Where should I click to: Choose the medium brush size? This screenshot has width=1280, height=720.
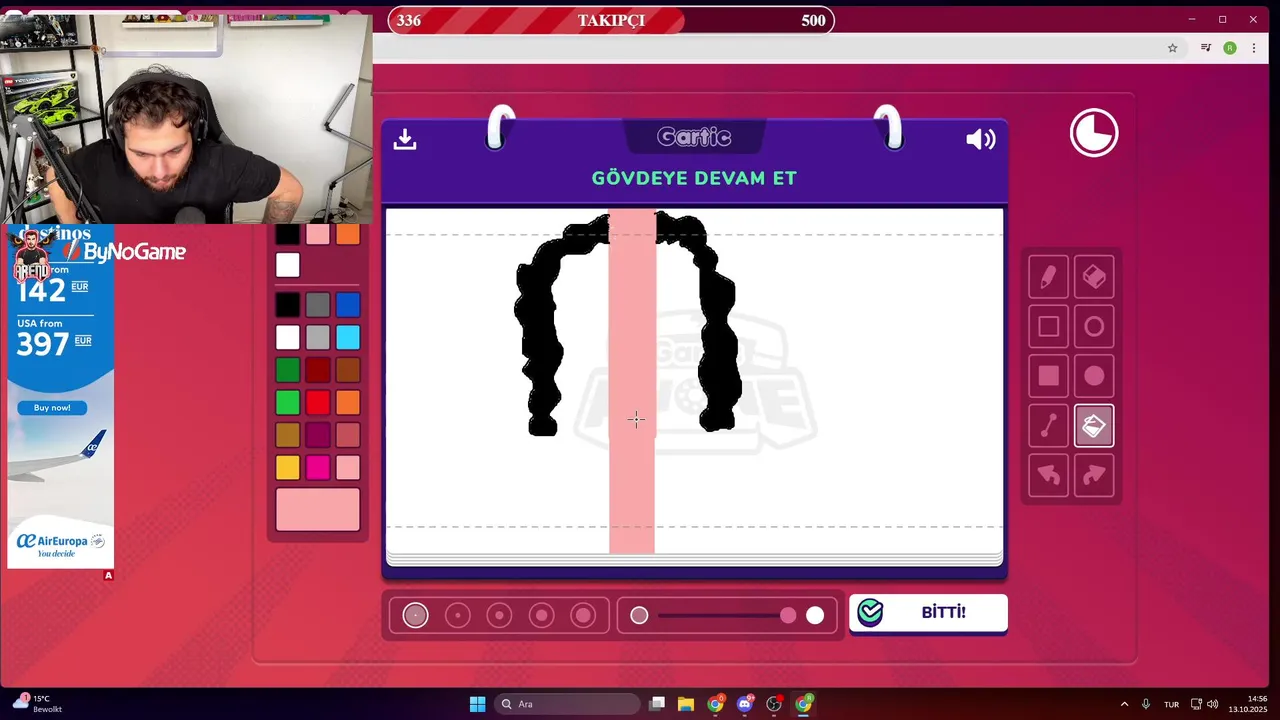click(x=499, y=616)
